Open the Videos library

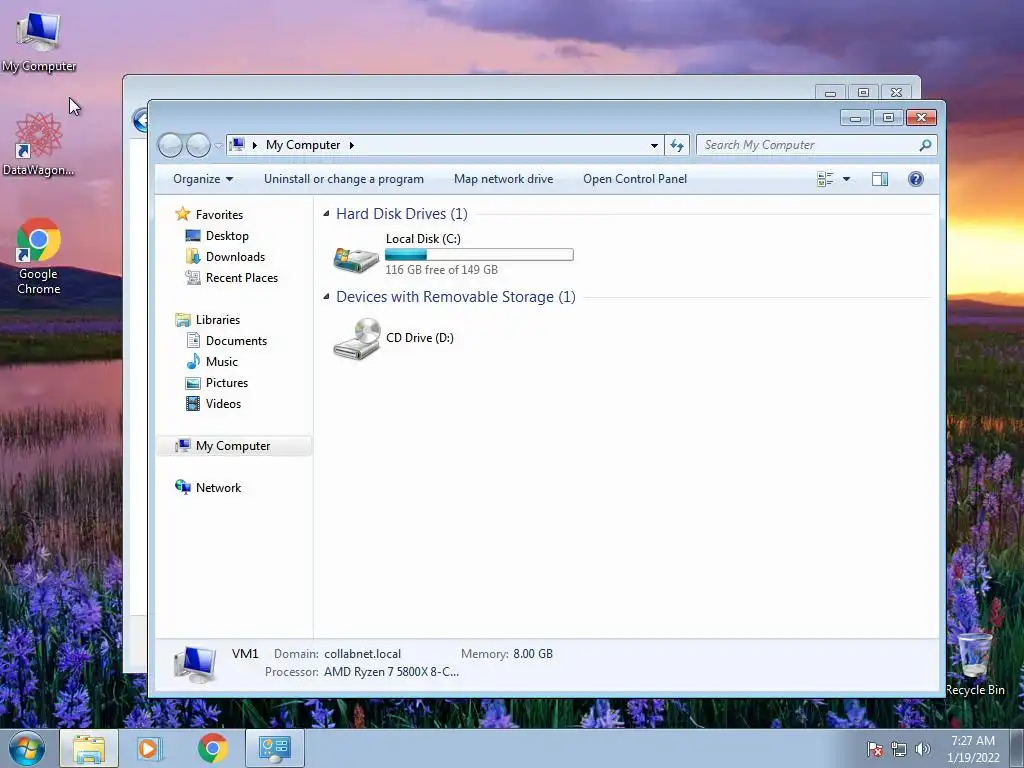tap(214, 404)
